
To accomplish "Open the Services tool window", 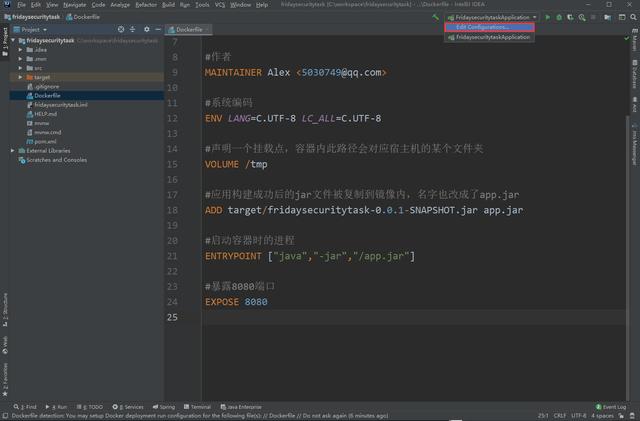I will coord(131,407).
